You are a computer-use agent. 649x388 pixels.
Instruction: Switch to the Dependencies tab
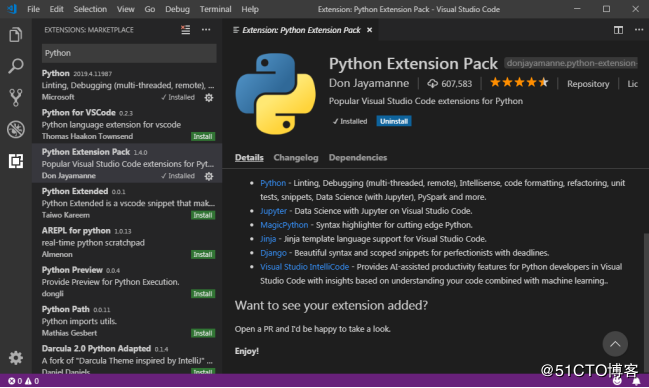[358, 158]
